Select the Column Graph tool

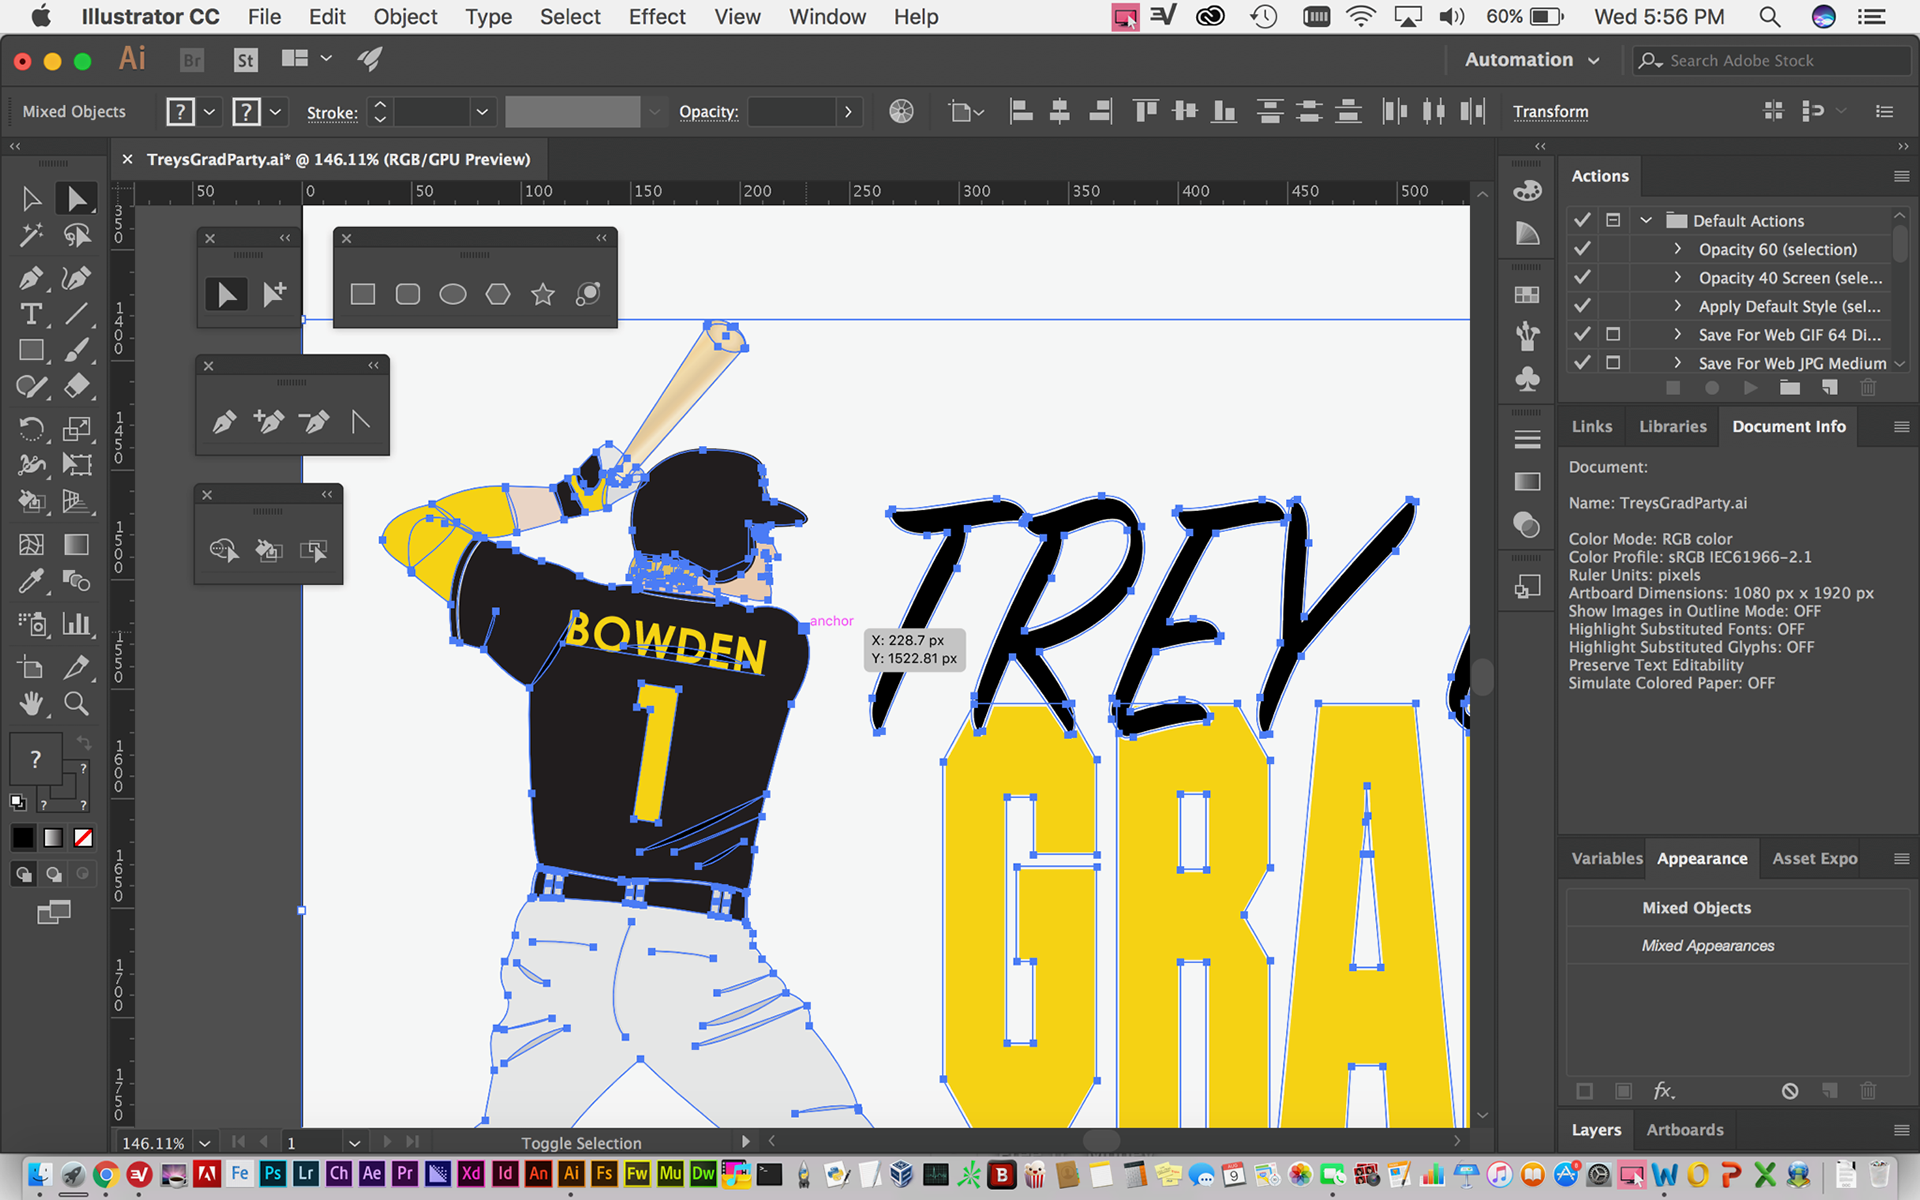click(76, 624)
